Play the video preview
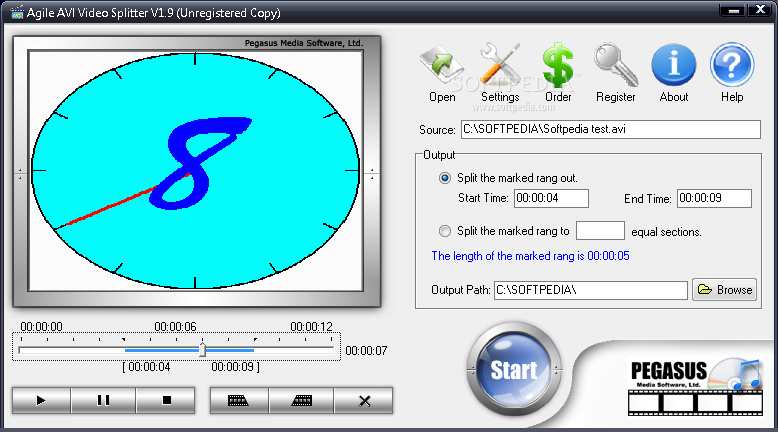Viewport: 778px width, 432px height. coord(41,400)
